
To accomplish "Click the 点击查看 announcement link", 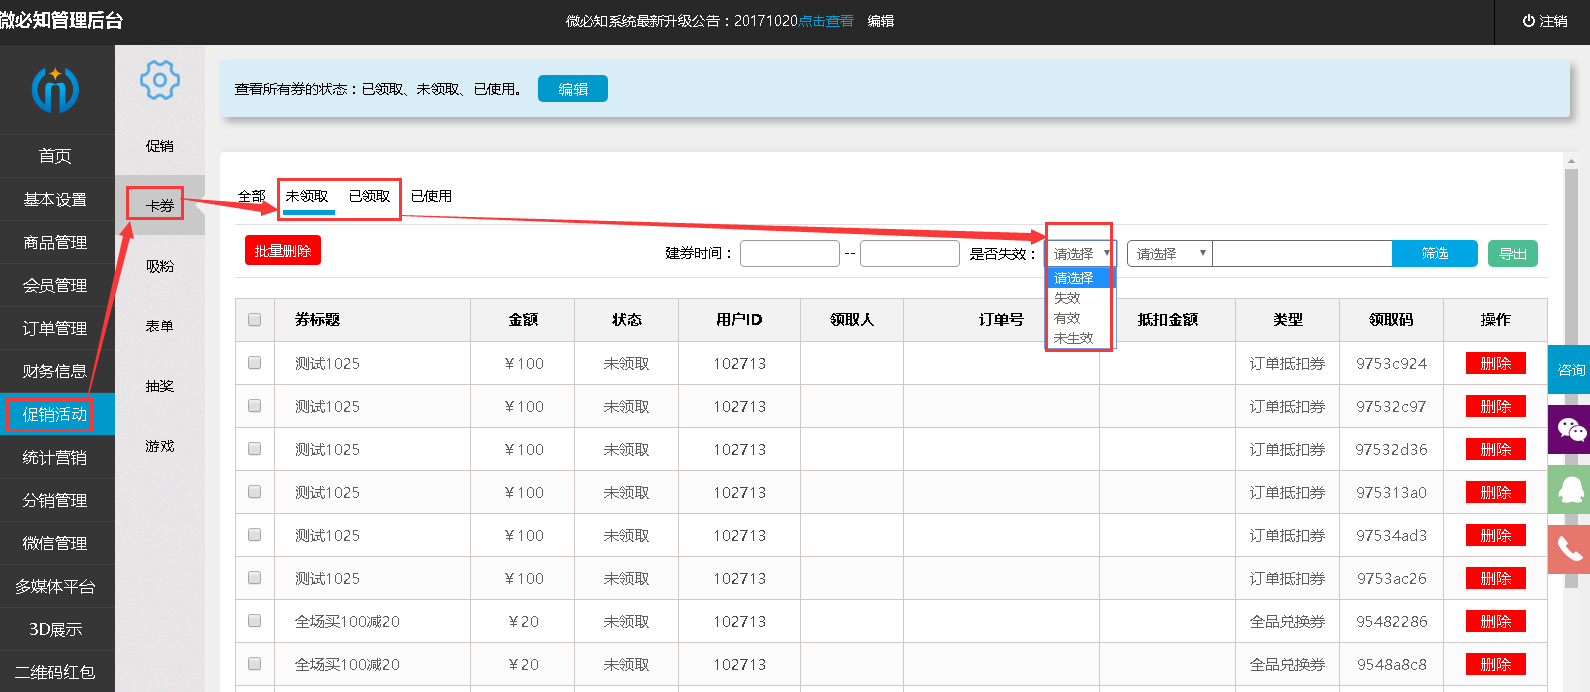I will pyautogui.click(x=826, y=21).
